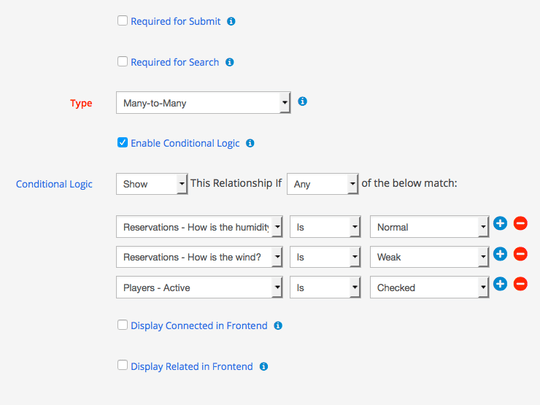The width and height of the screenshot is (540, 405).
Task: Open the Players - Active field selector
Action: tap(199, 287)
